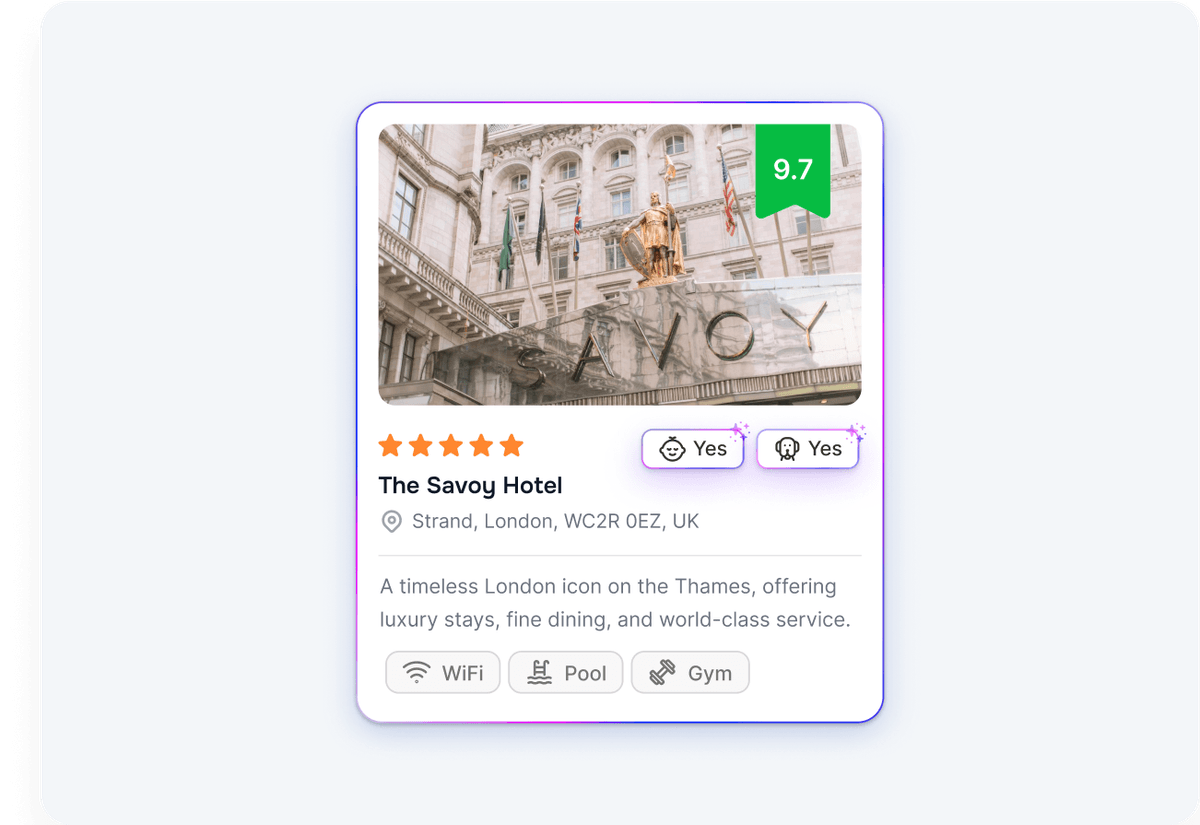Select the first orange rating star
This screenshot has height=825, width=1200.
[x=391, y=446]
